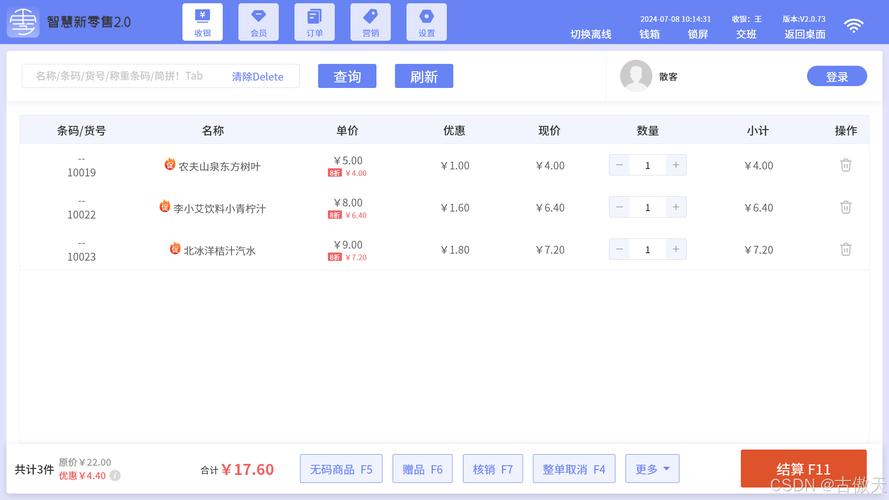889x500 pixels.
Task: Increase quantity of 北冰洋桔汁汽水
Action: point(676,249)
